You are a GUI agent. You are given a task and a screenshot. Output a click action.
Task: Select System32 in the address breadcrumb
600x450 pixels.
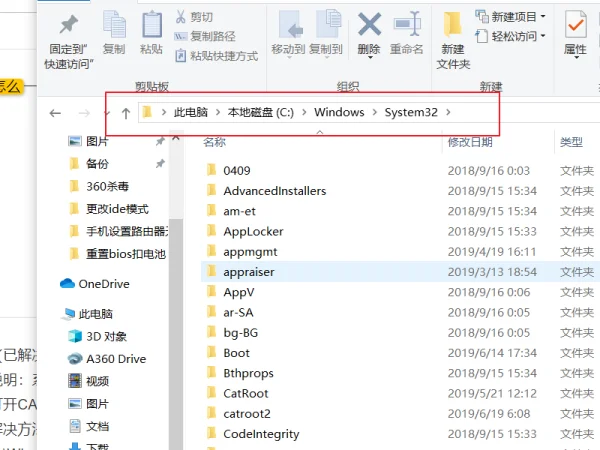(x=411, y=112)
